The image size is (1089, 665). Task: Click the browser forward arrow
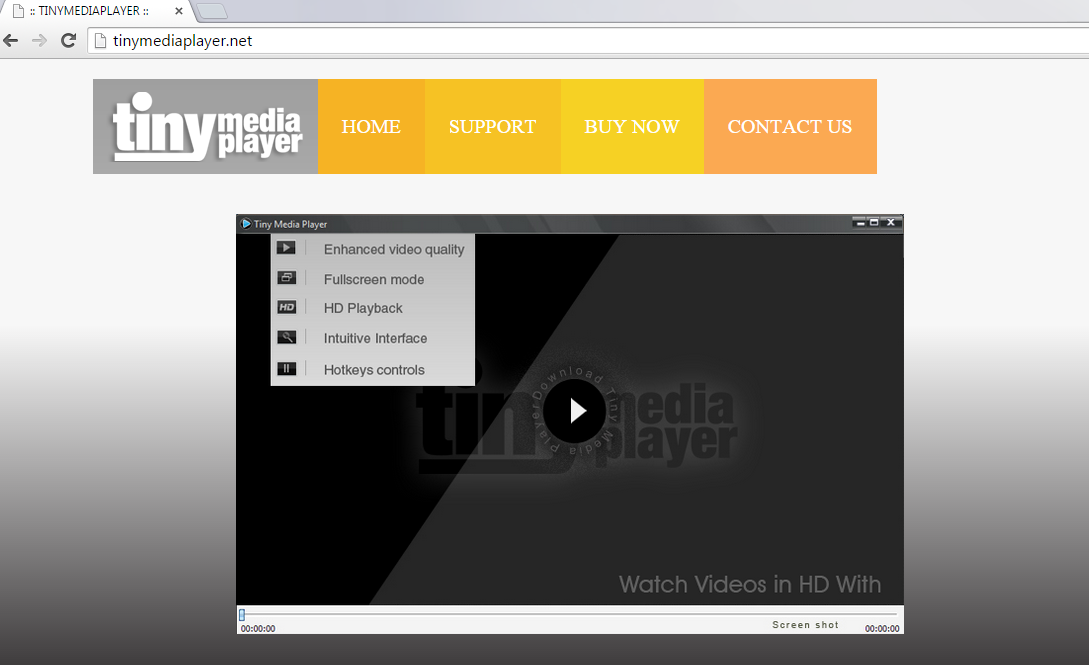(x=40, y=40)
